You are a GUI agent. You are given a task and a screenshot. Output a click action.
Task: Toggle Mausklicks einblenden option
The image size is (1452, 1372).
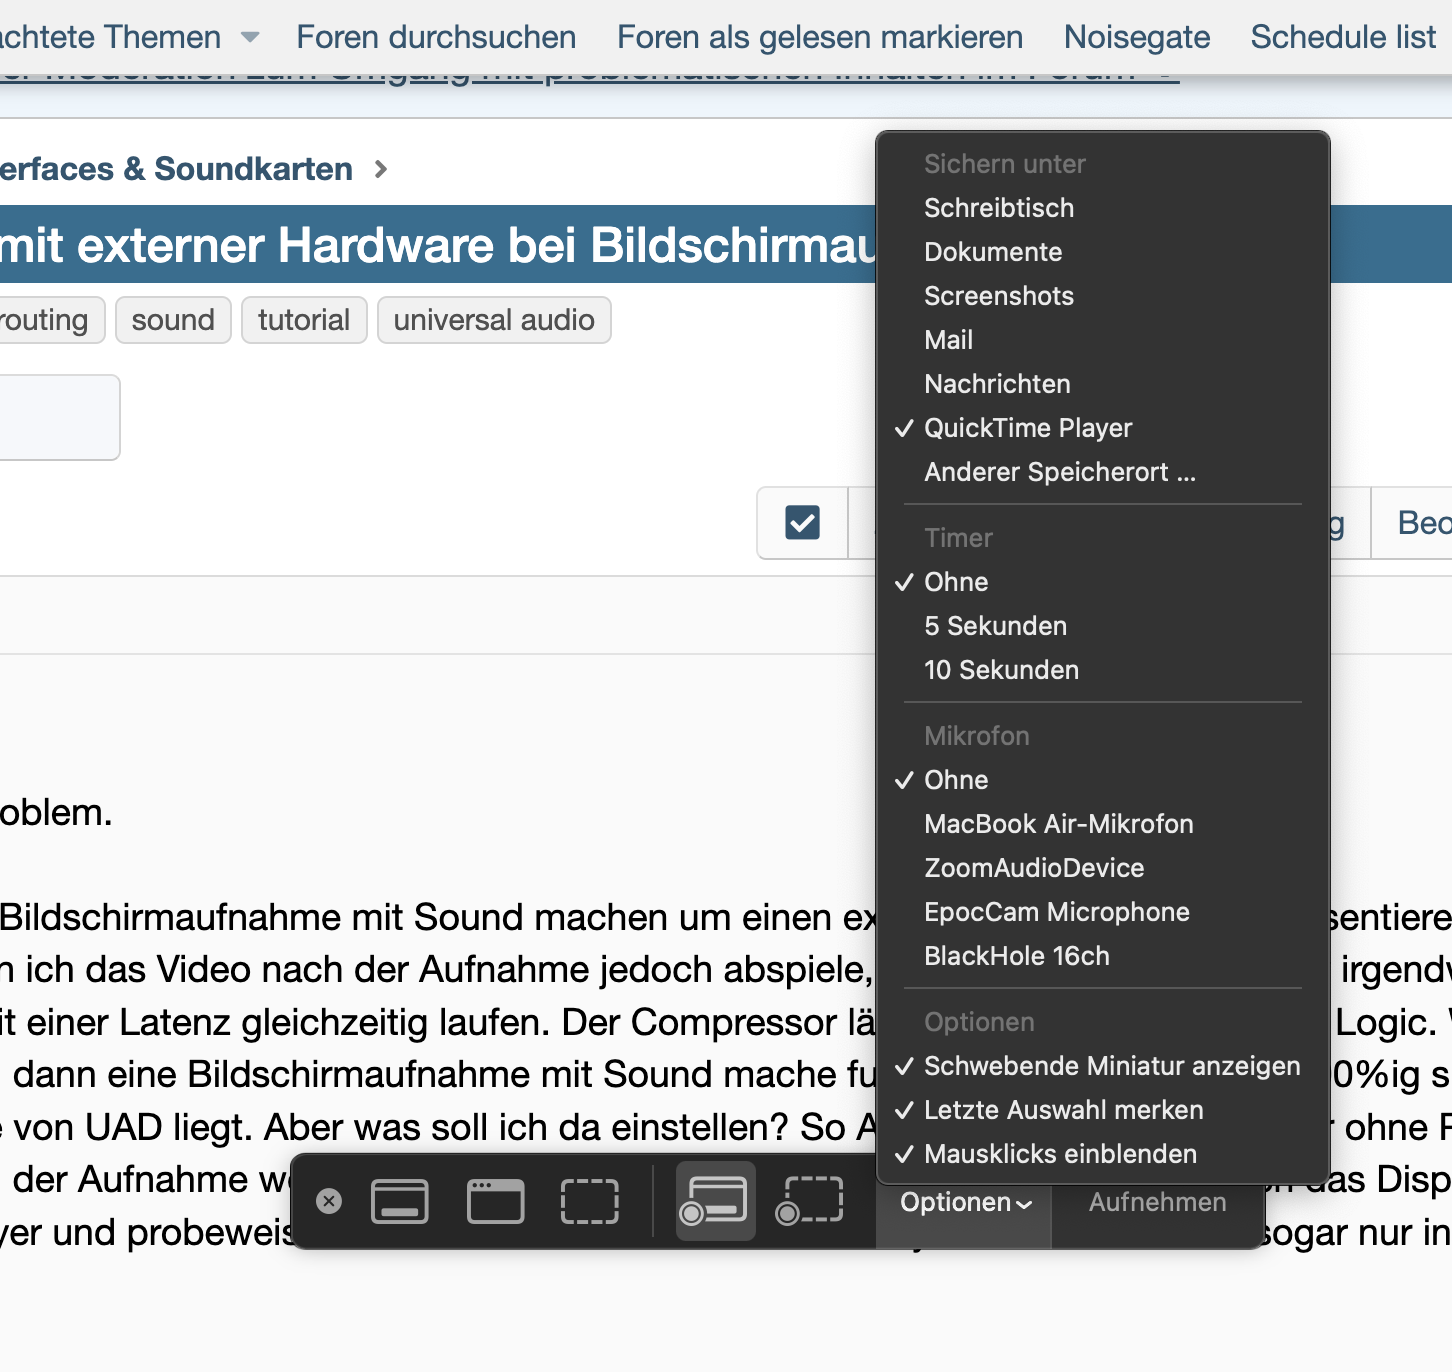point(1060,1154)
